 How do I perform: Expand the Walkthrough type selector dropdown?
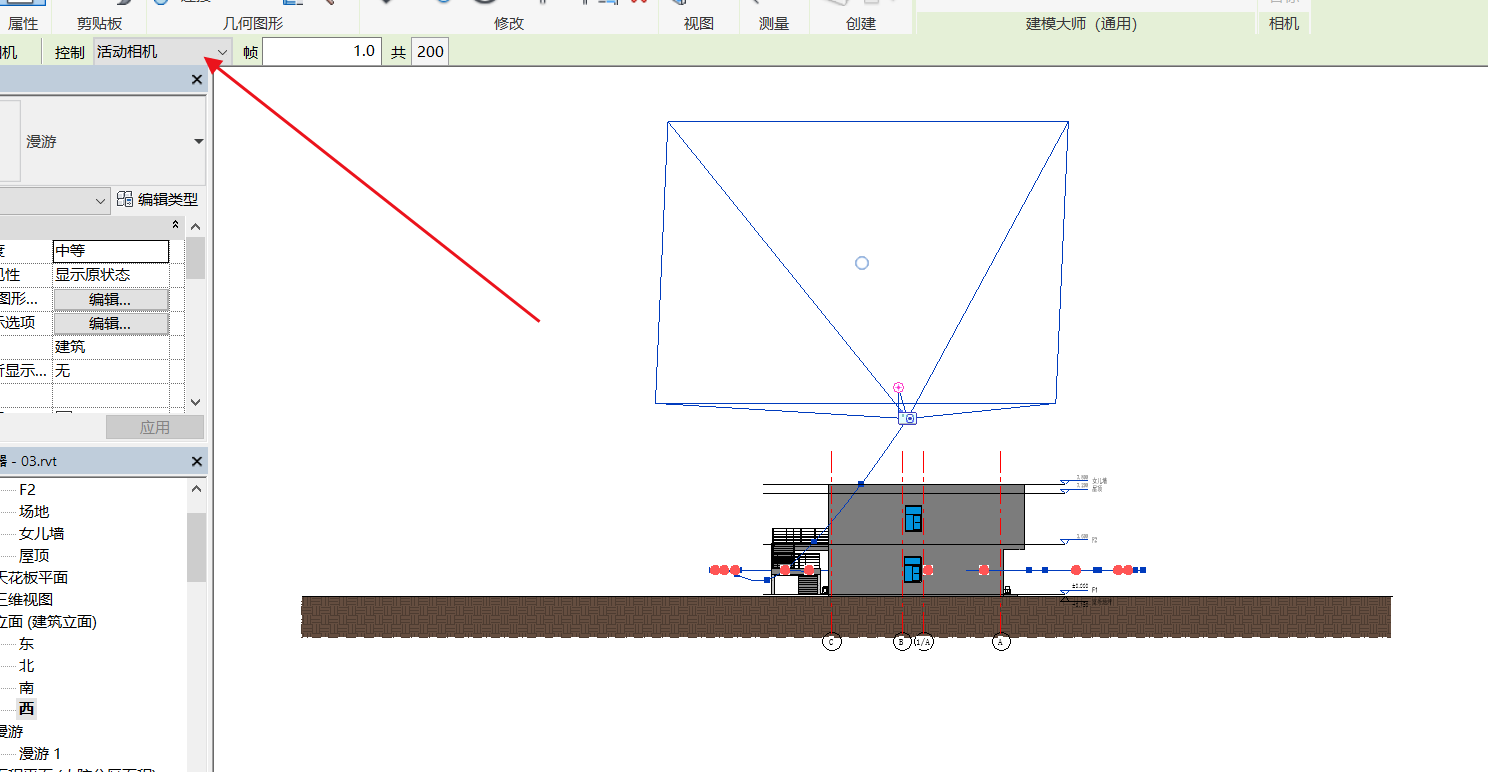point(198,142)
